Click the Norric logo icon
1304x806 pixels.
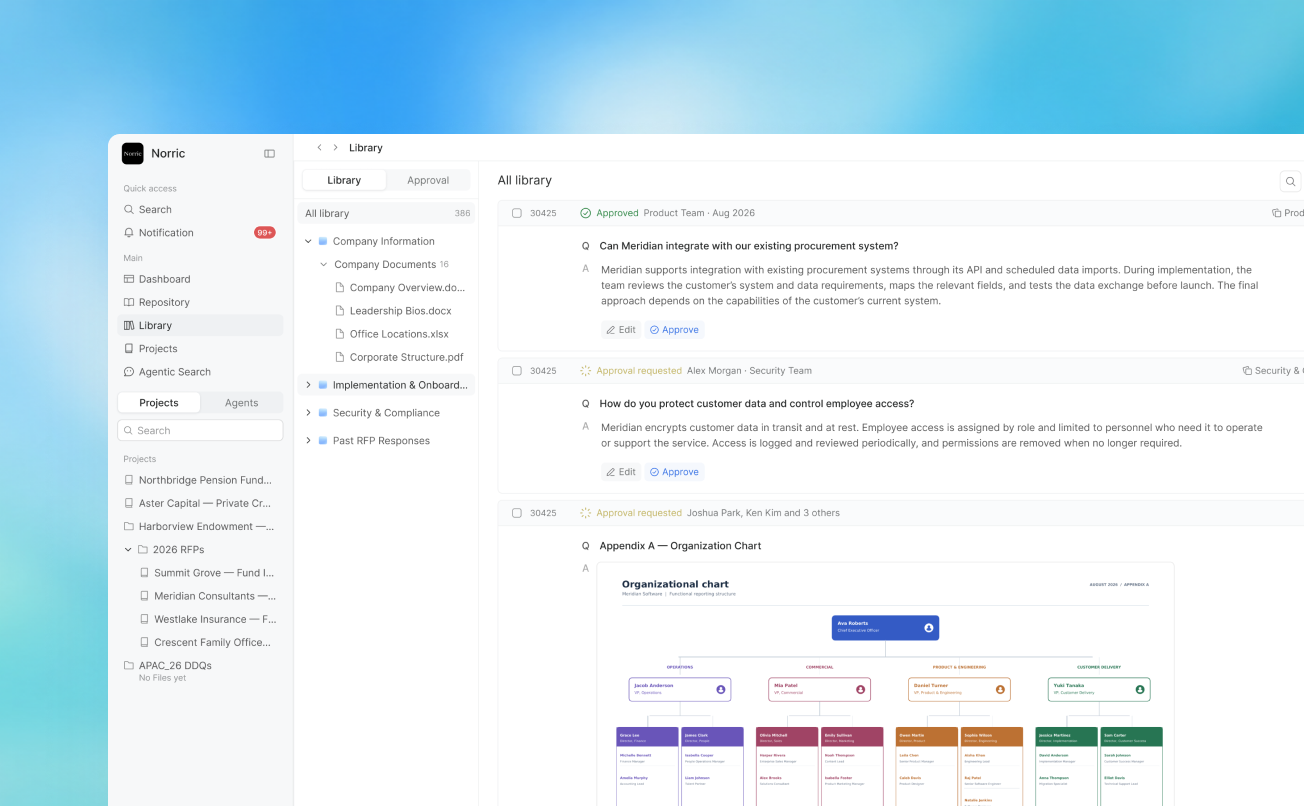pyautogui.click(x=133, y=153)
